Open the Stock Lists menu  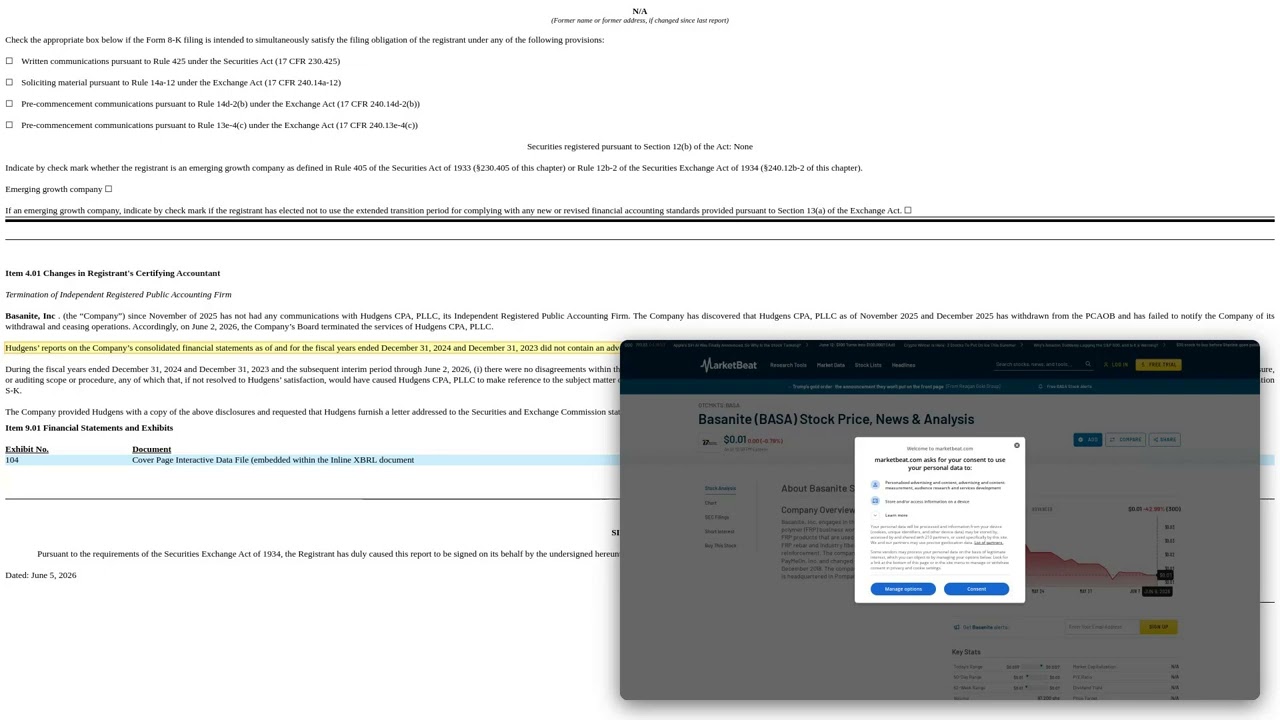868,365
